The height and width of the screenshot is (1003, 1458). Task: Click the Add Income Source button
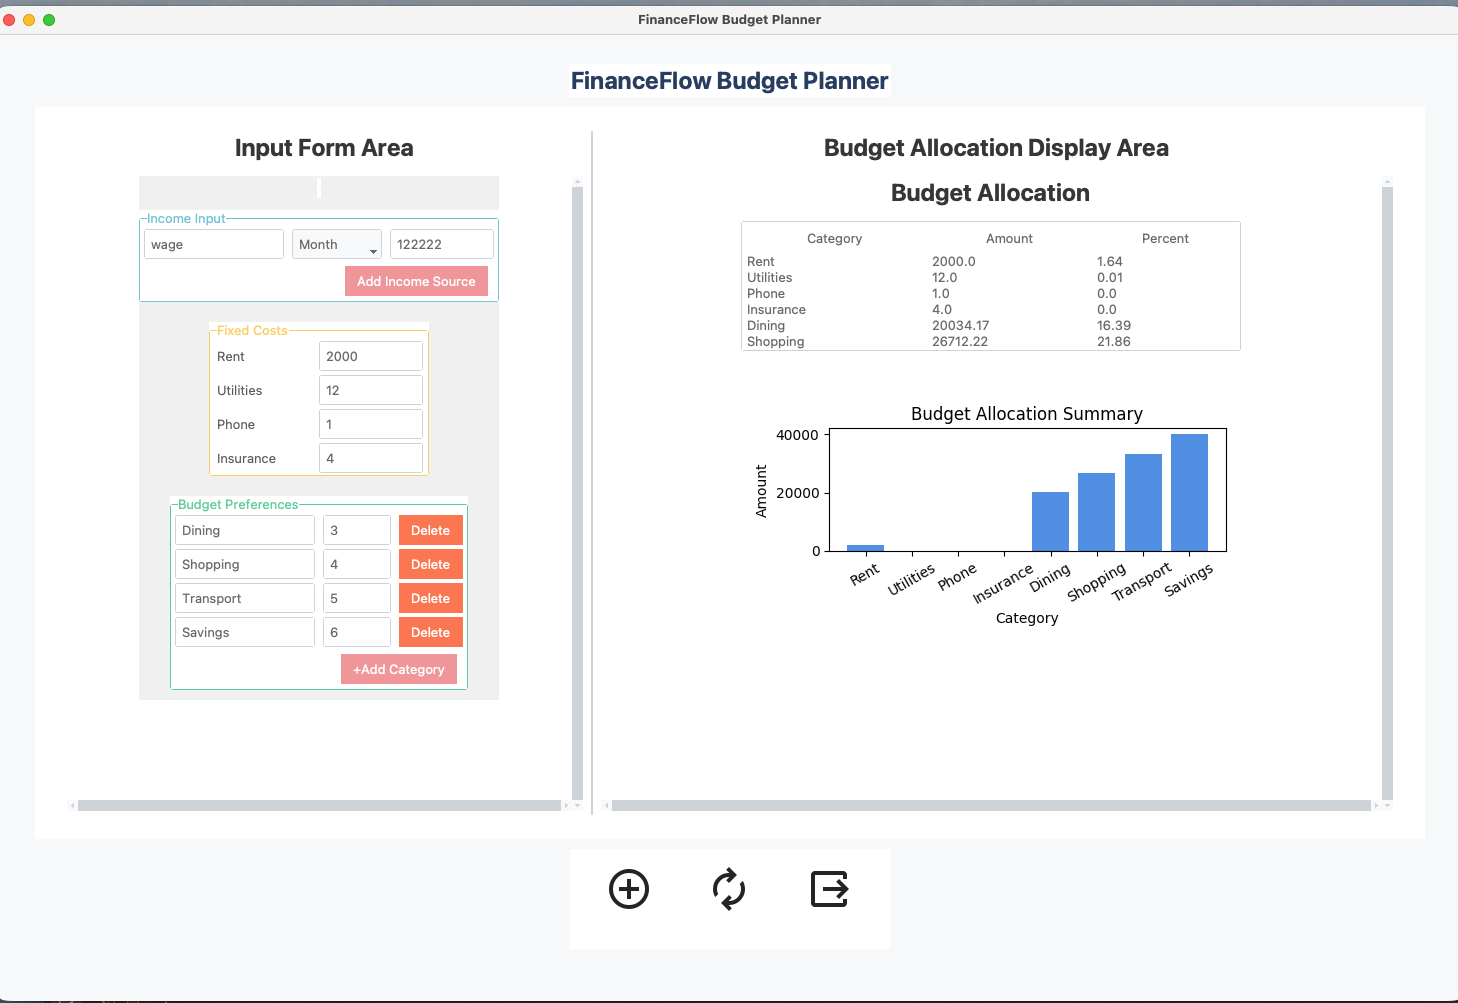416,281
